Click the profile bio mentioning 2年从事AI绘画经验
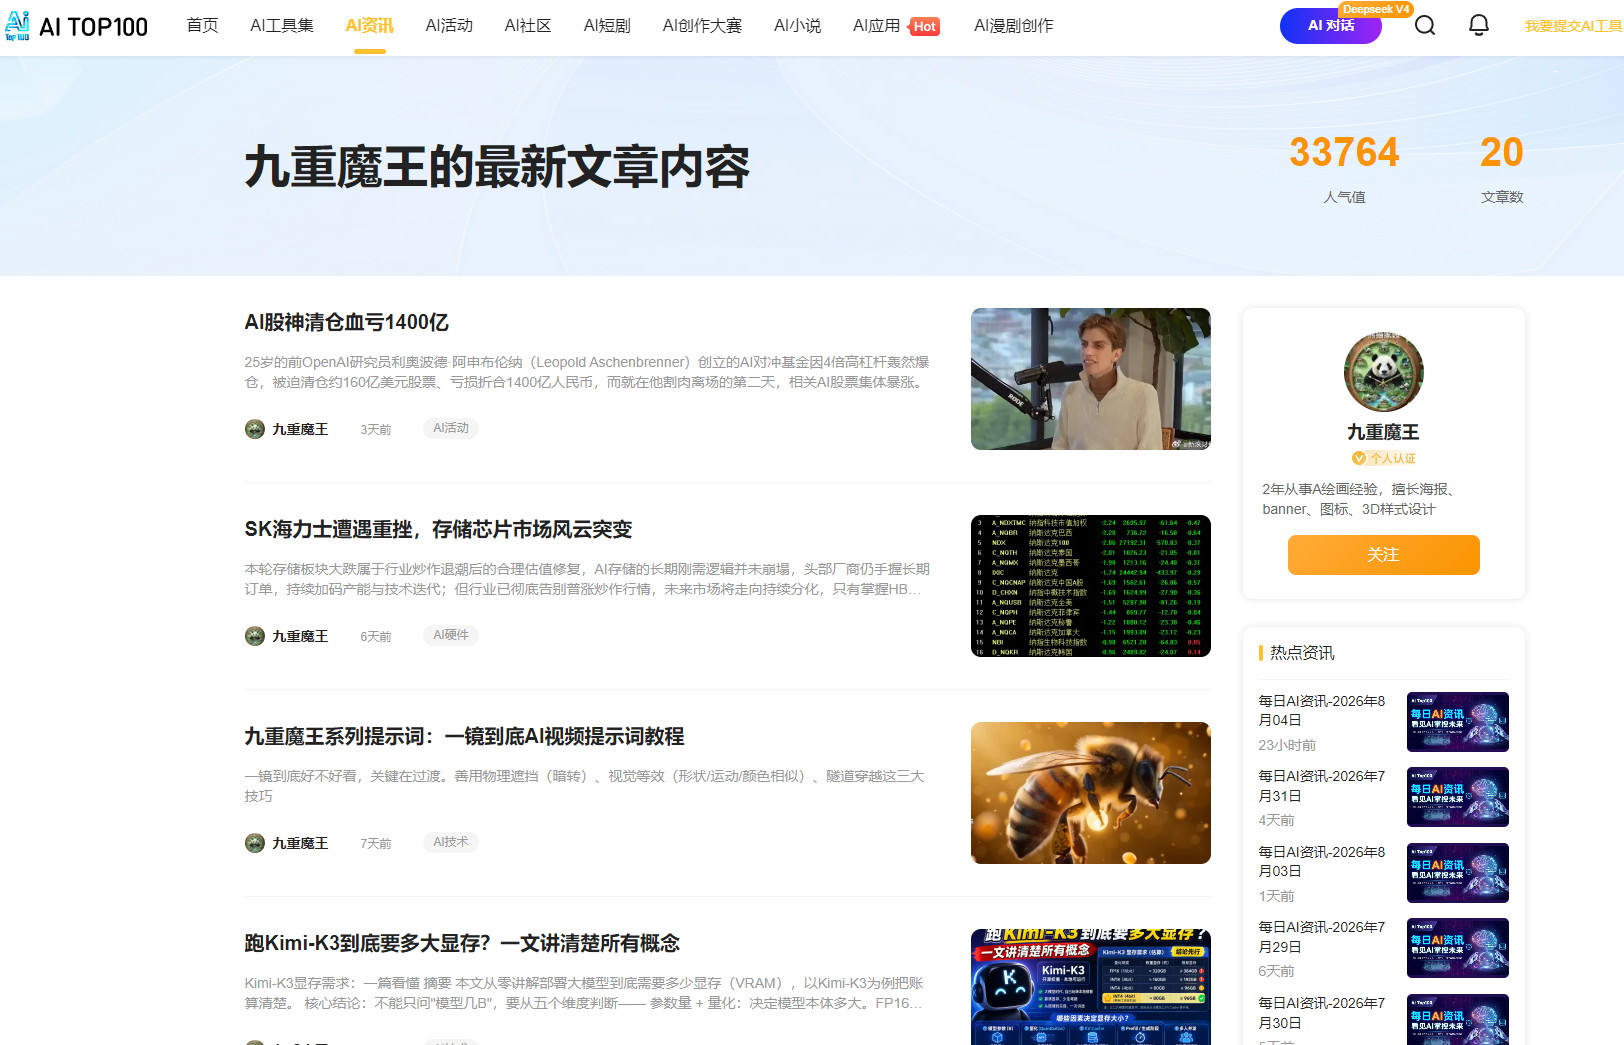Viewport: 1624px width, 1045px height. point(1360,499)
